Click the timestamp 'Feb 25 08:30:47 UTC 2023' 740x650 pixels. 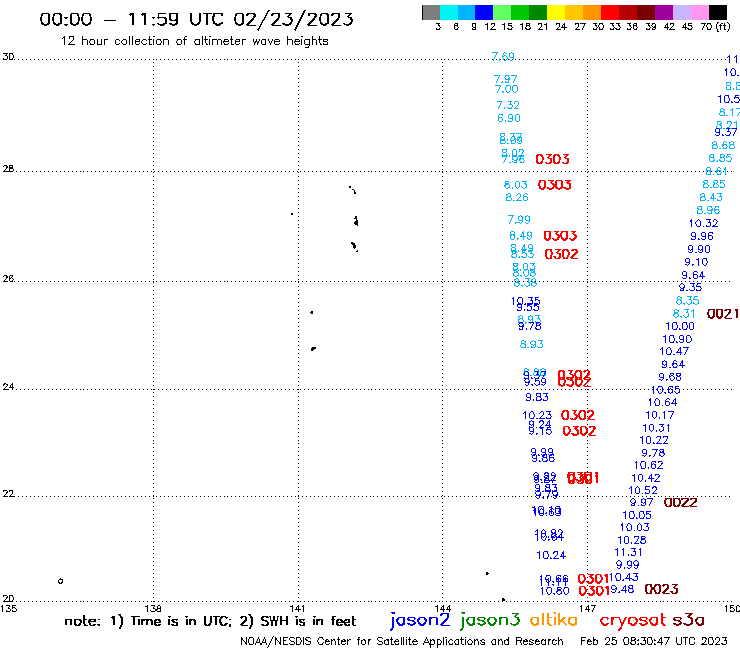pos(654,641)
